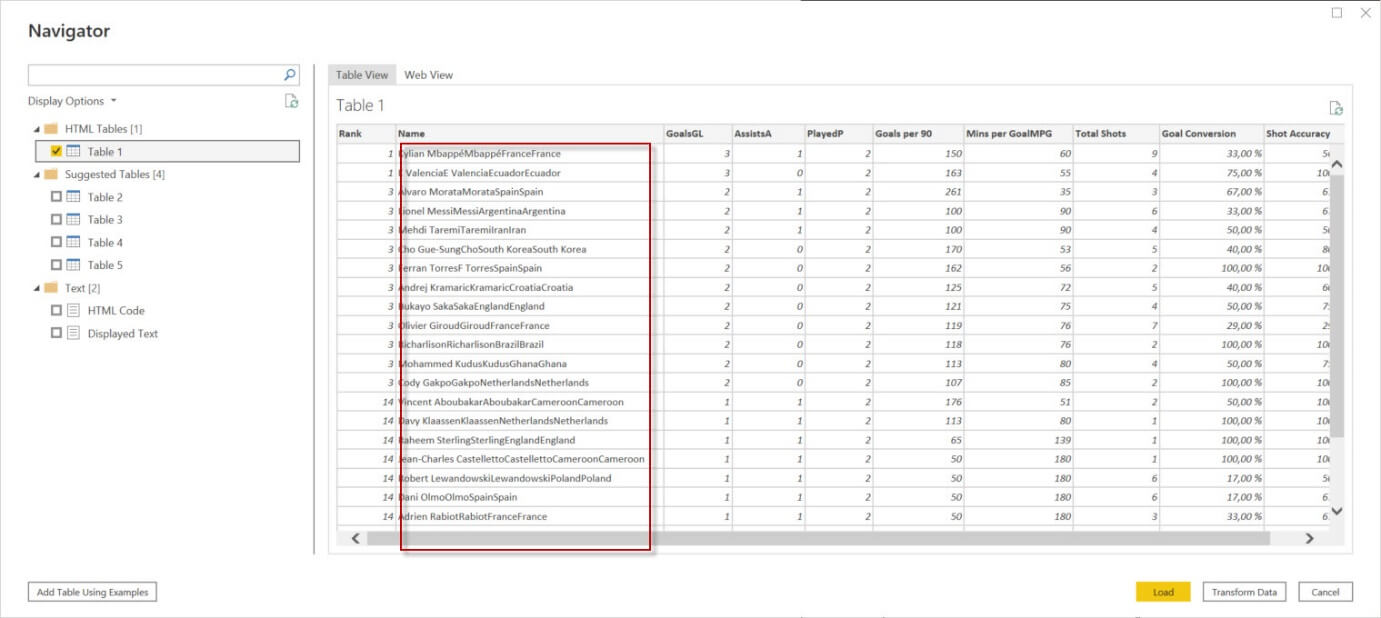Switch to the Web View tab
The image size is (1381, 618).
(x=428, y=75)
